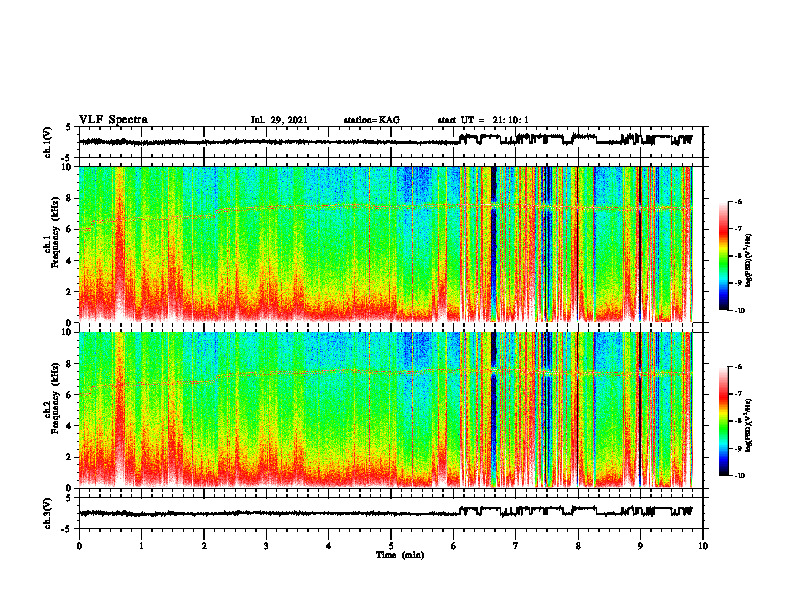The image size is (792, 612).
Task: Click inside the ch.1 spectrogram plot
Action: pyautogui.click(x=391, y=244)
